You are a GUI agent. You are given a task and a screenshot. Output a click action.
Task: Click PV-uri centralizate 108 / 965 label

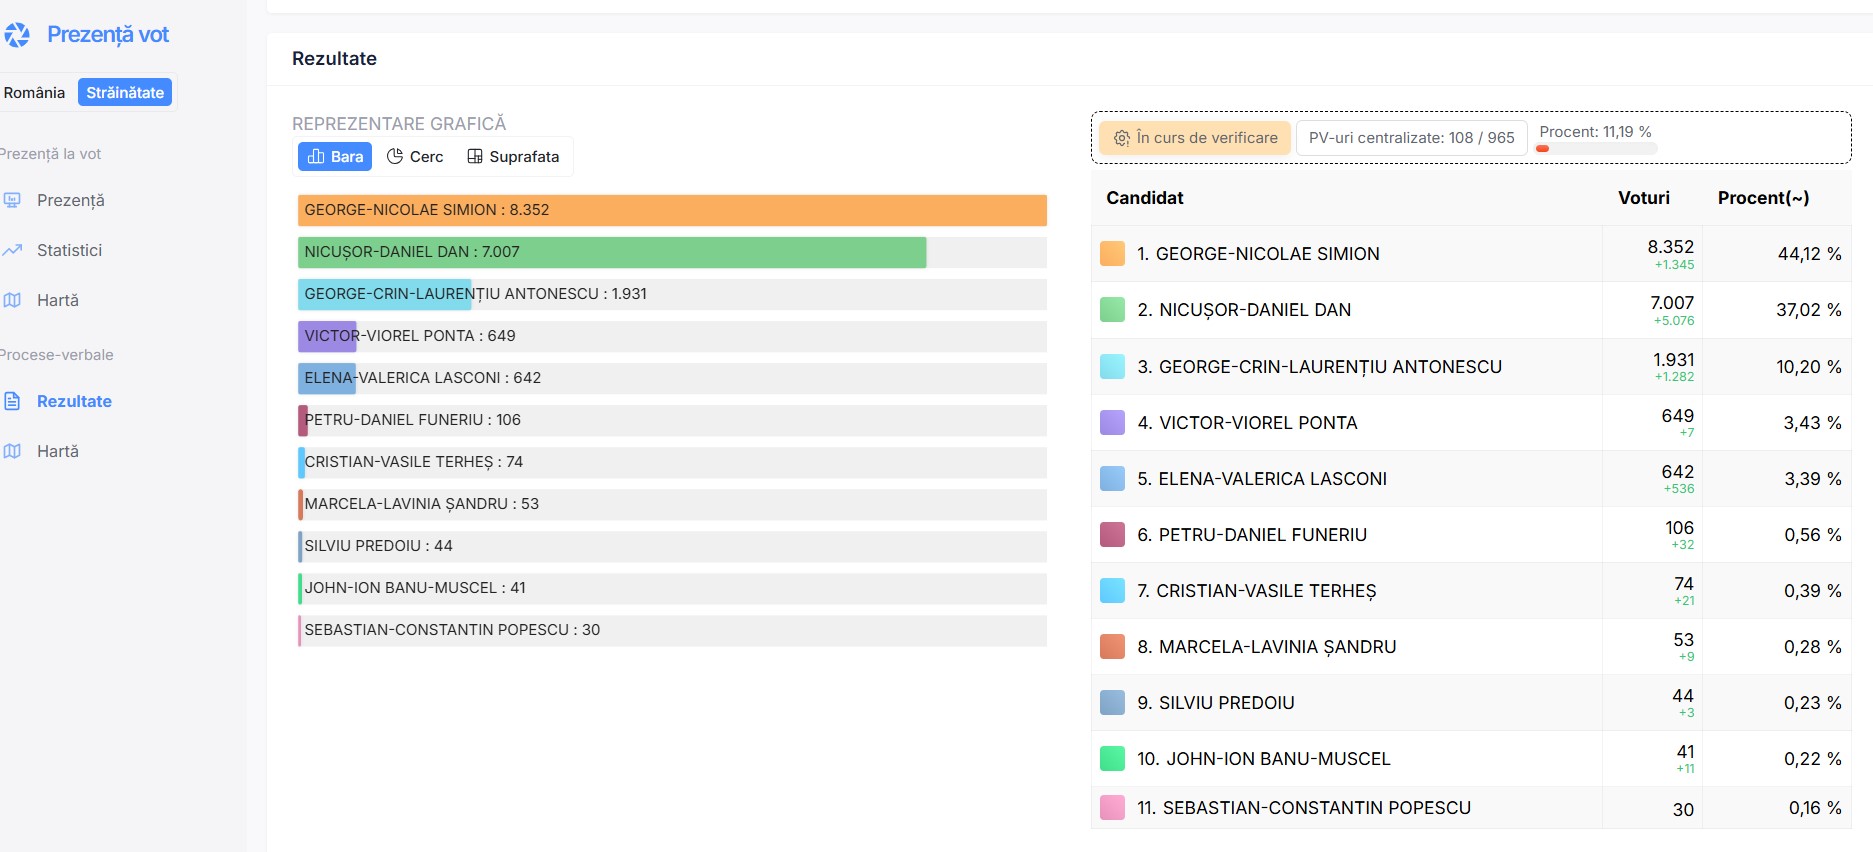[x=1411, y=138]
